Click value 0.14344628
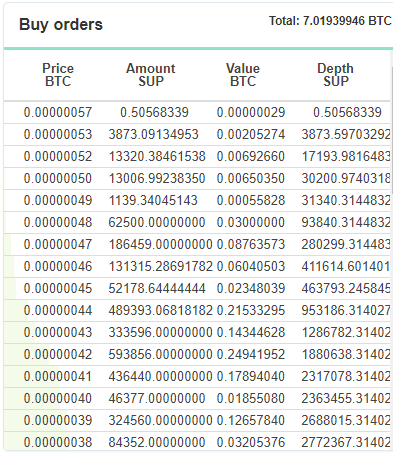This screenshot has height=456, width=393. pyautogui.click(x=251, y=332)
